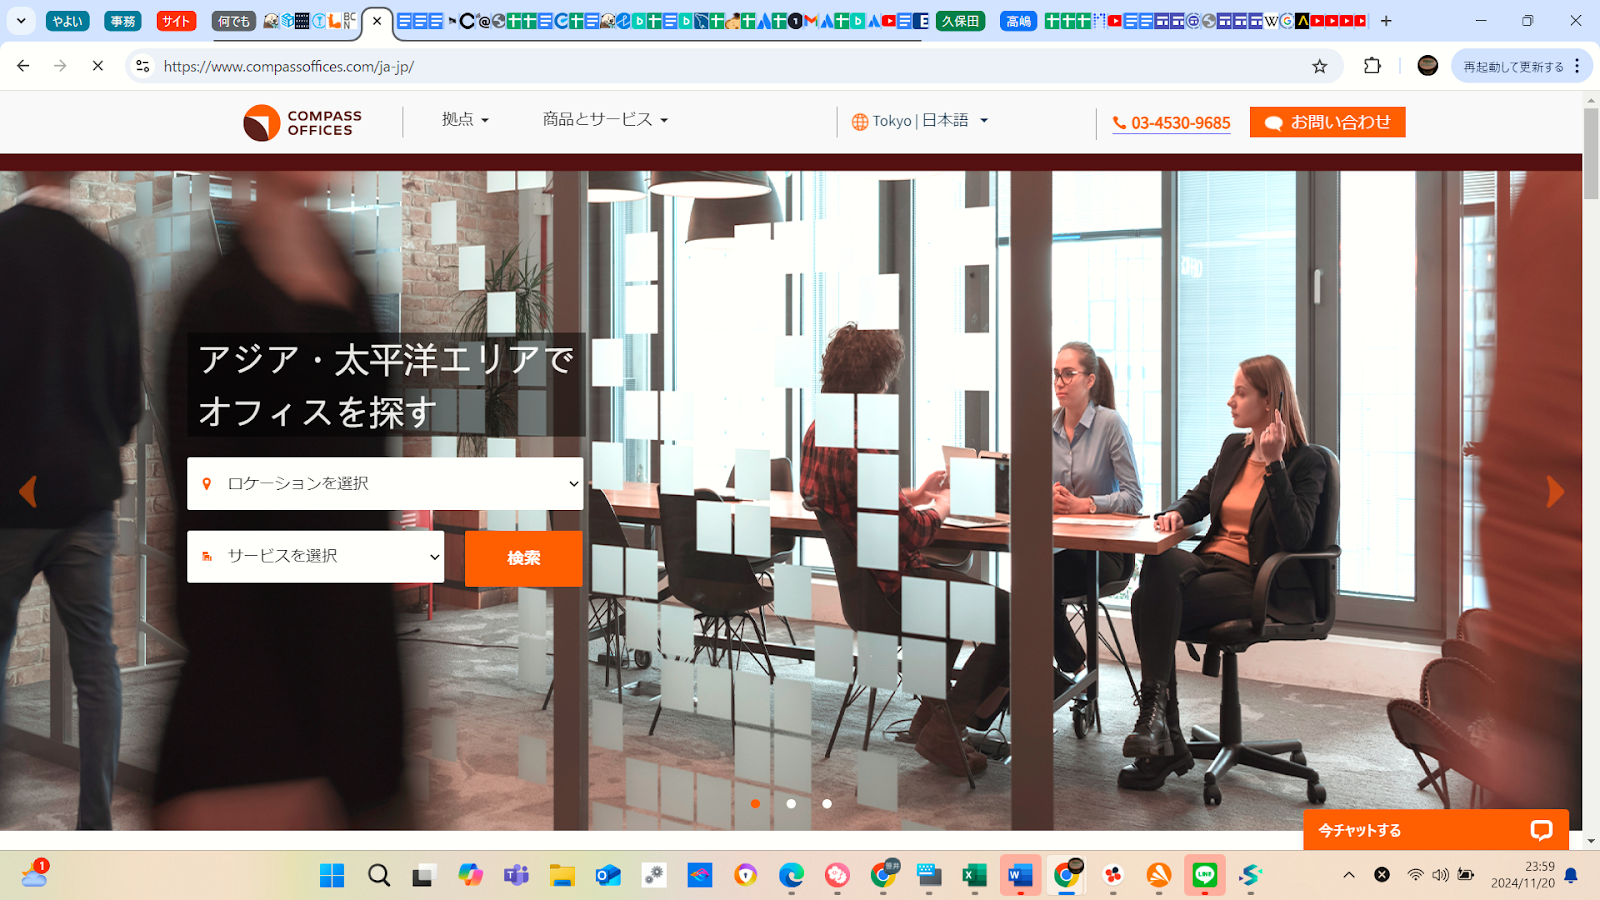Open the Tokyo | 日本語 region selector
1600x900 pixels.
click(x=920, y=121)
